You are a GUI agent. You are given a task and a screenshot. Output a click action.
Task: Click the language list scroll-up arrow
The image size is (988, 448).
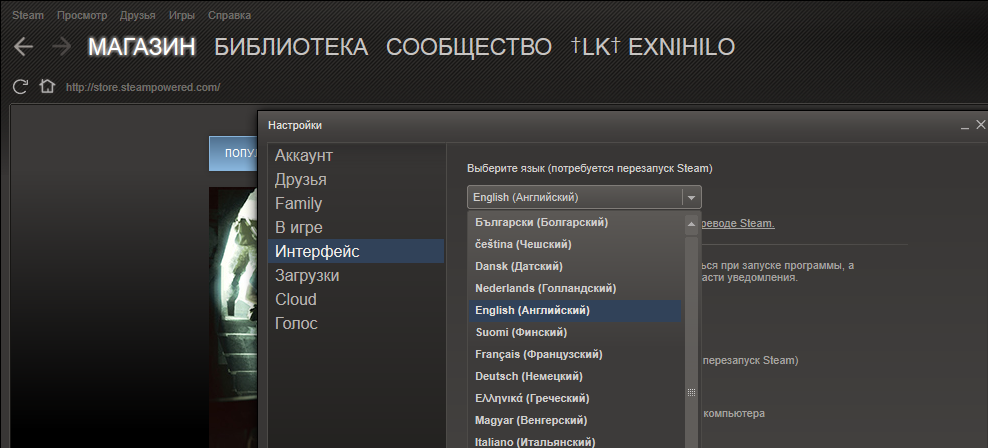[x=691, y=224]
